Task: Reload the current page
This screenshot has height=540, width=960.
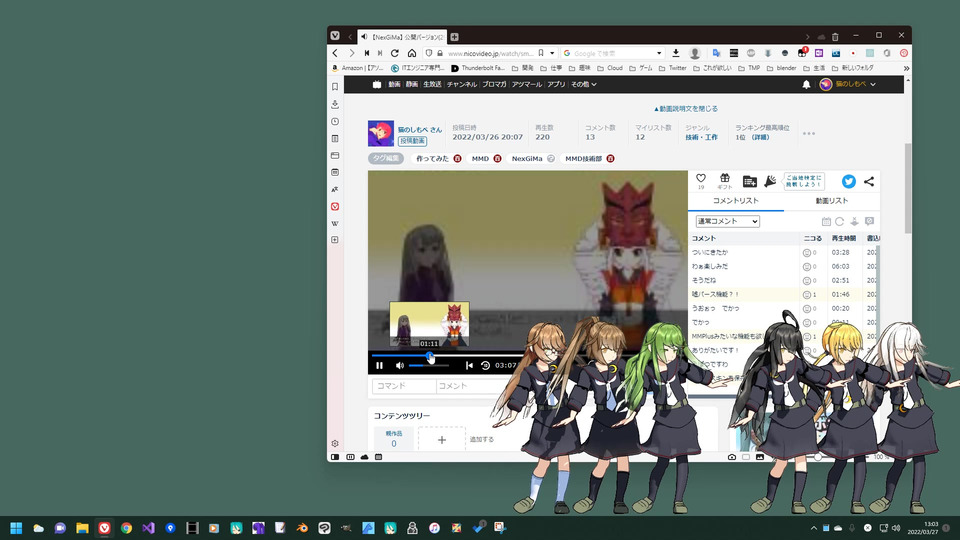Action: (395, 53)
